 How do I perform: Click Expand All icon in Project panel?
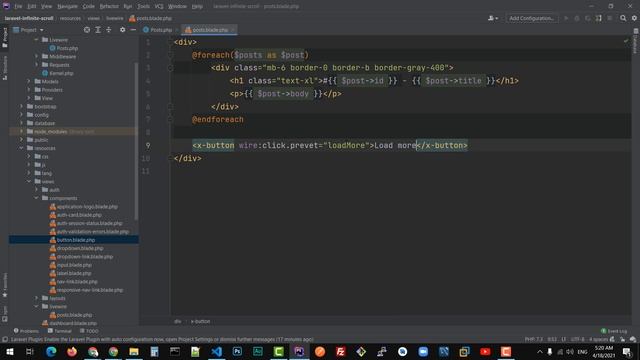(98, 30)
